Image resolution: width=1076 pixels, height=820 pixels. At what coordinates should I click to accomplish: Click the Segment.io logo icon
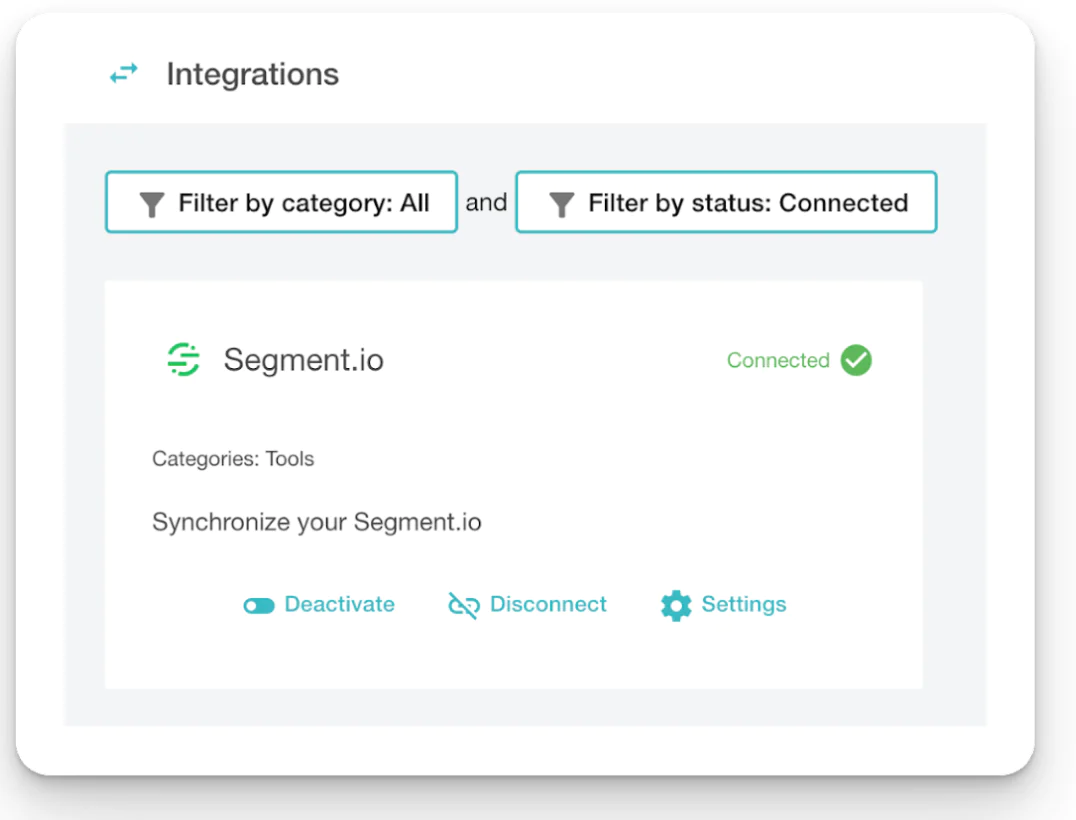(x=183, y=360)
